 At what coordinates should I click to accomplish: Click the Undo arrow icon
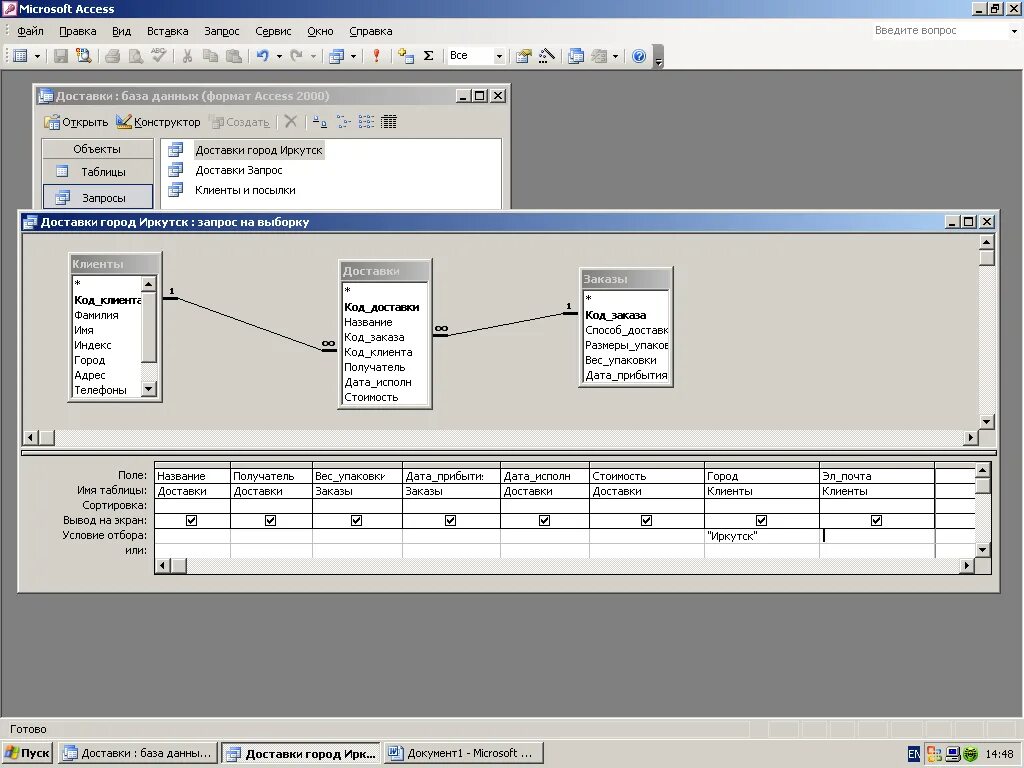point(263,56)
